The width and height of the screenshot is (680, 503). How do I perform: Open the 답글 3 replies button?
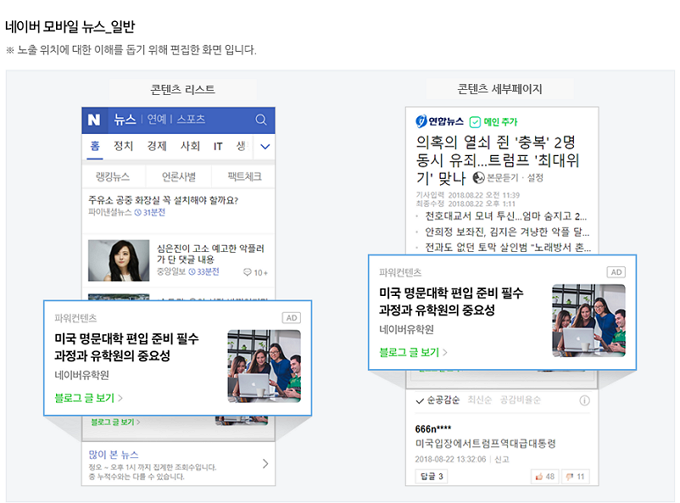[432, 477]
